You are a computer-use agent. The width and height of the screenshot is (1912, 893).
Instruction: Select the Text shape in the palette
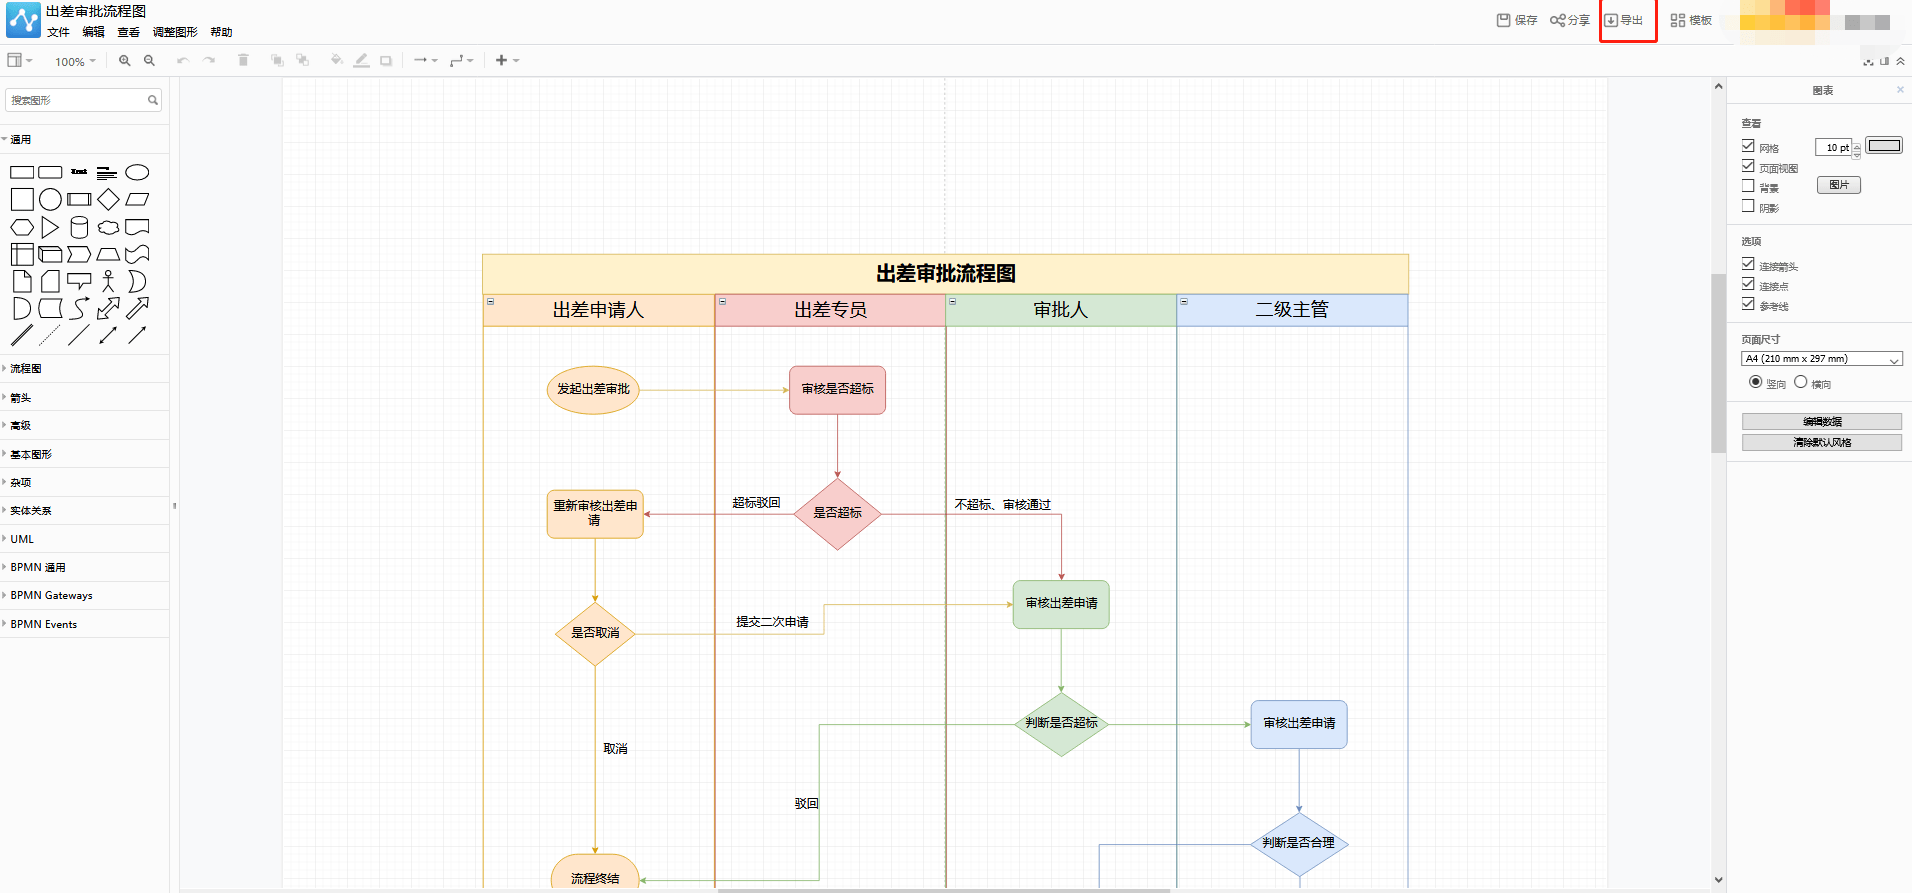[x=79, y=172]
